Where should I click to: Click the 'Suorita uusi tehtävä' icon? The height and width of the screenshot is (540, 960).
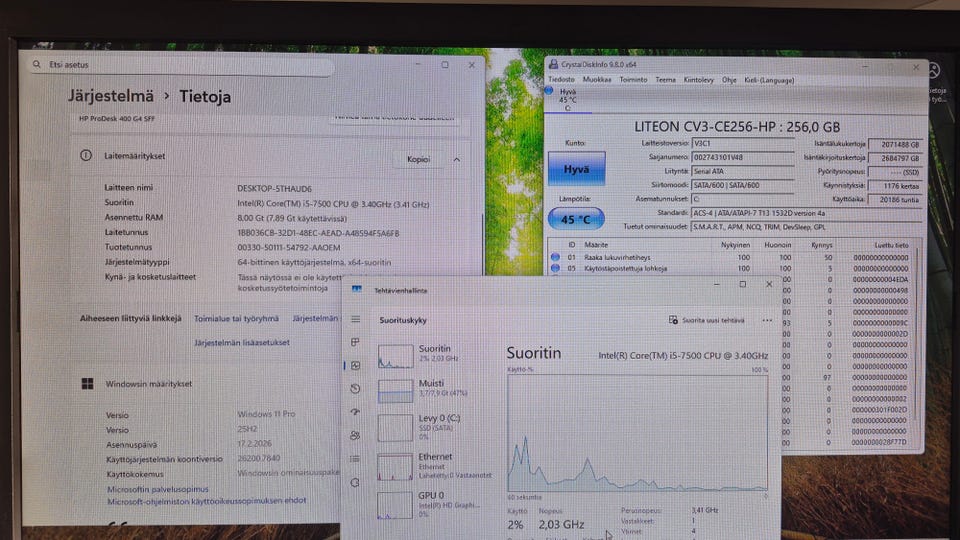673,320
